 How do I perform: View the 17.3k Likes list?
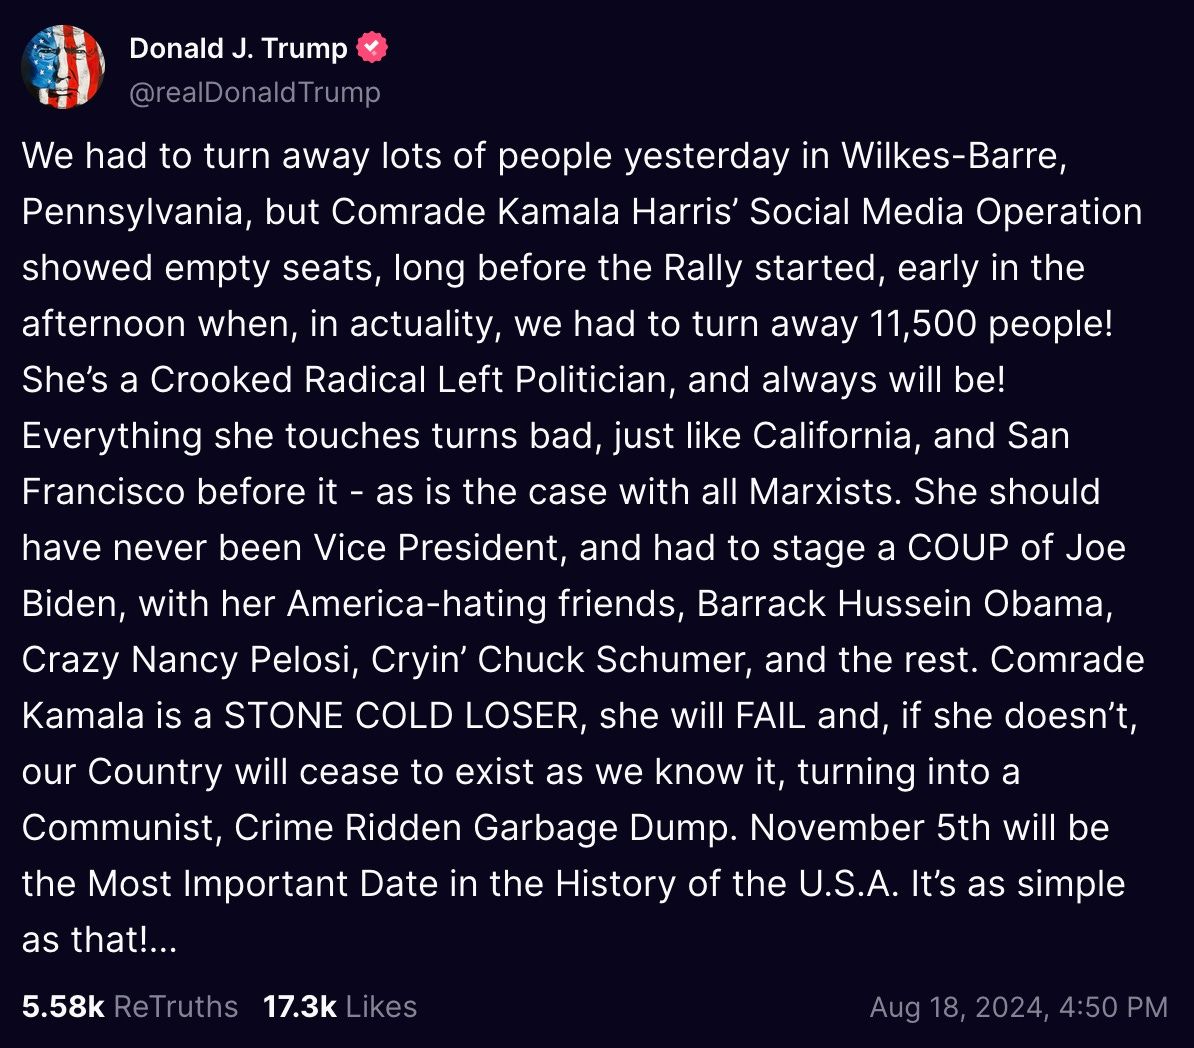pos(340,1006)
